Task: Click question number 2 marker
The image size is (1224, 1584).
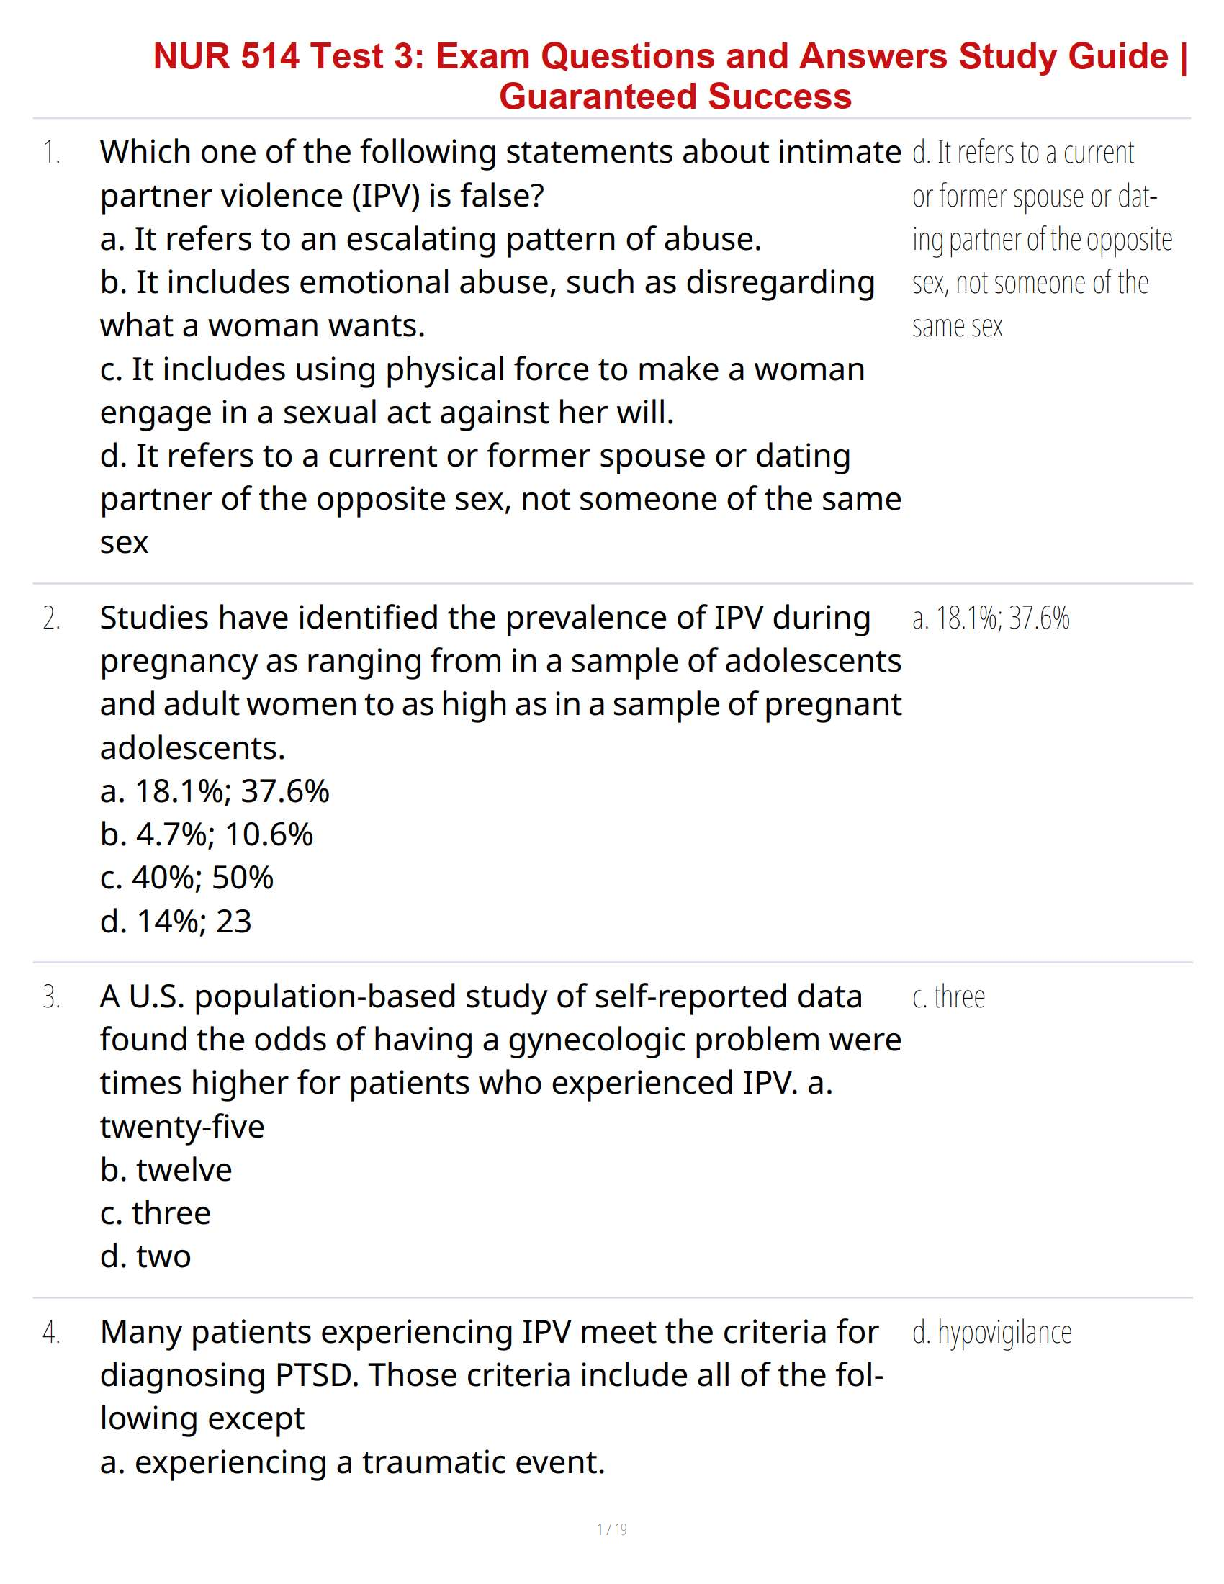Action: [52, 619]
